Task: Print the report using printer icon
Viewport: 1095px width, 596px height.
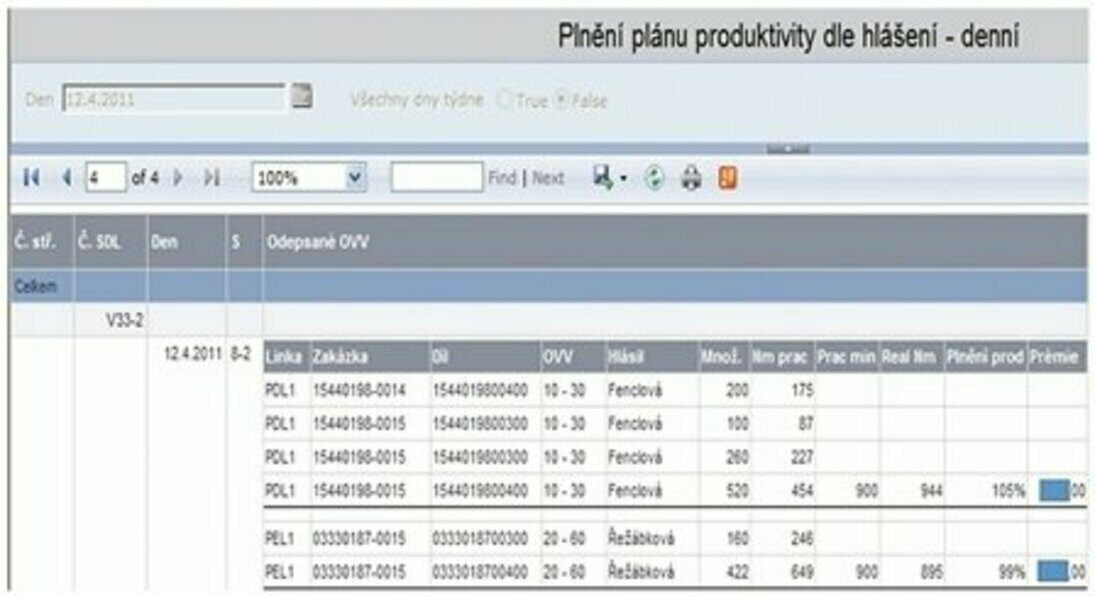Action: 691,179
